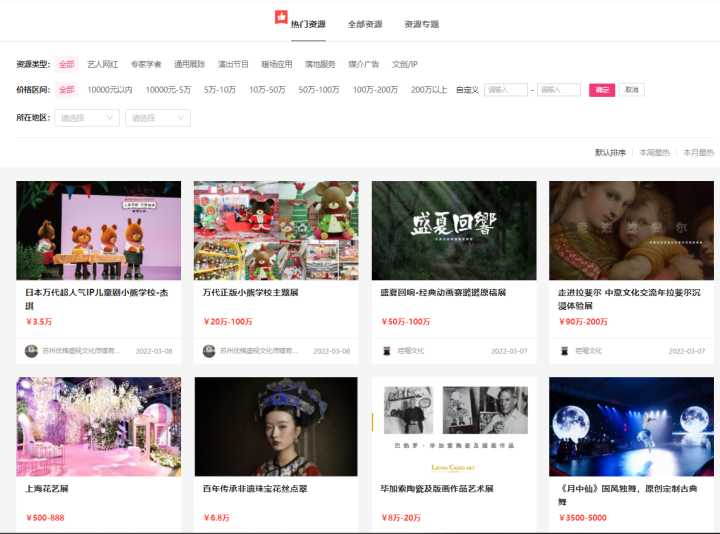Click price text ¥6.8万

point(217,517)
